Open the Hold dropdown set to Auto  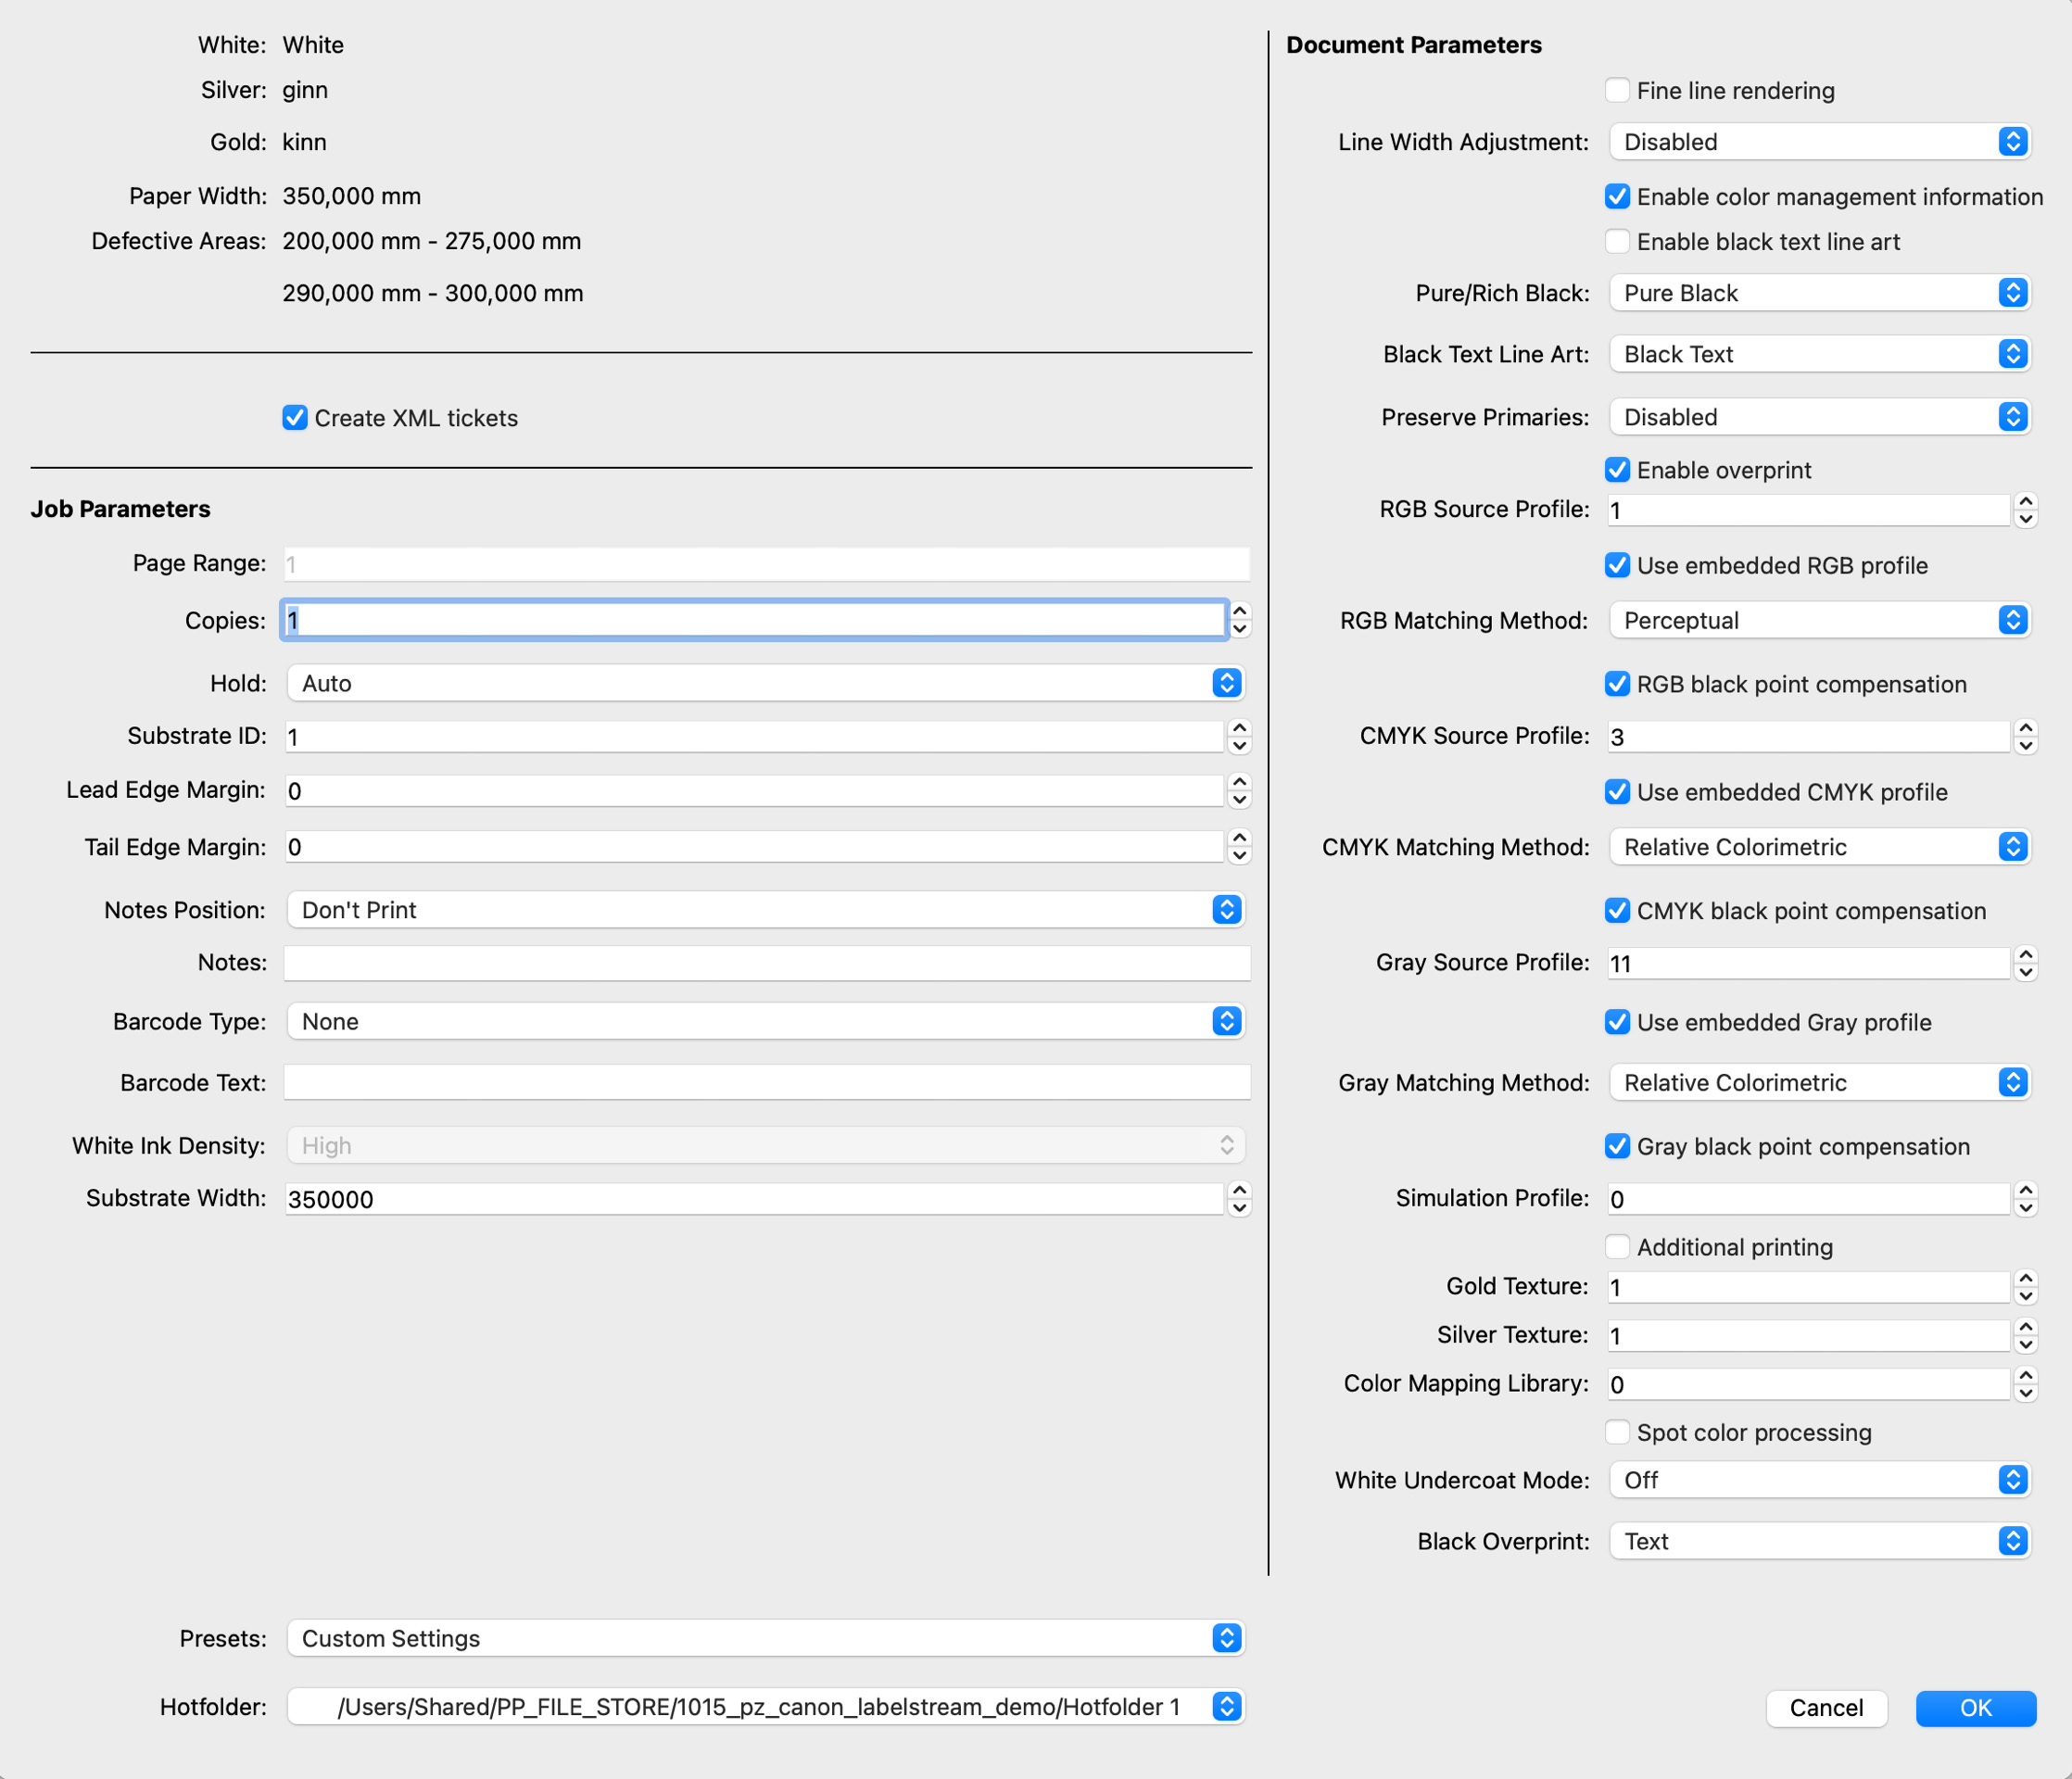tap(765, 683)
